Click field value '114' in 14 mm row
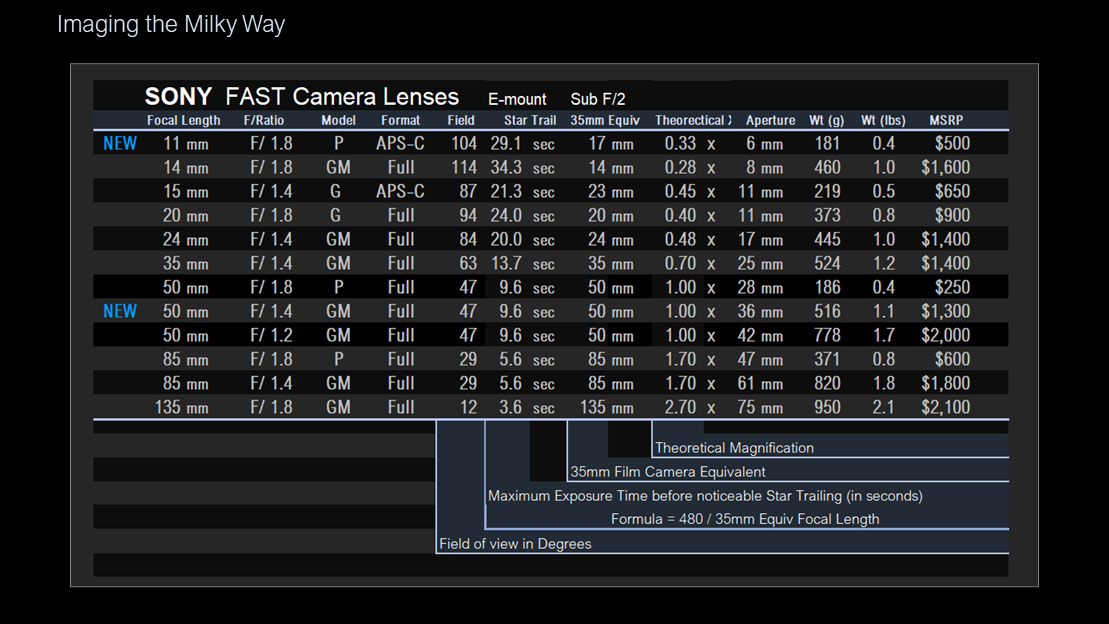 (x=464, y=168)
